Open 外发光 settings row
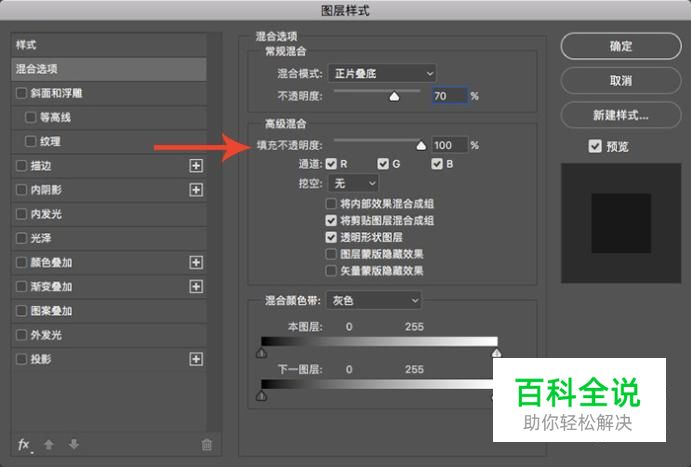 coord(109,335)
